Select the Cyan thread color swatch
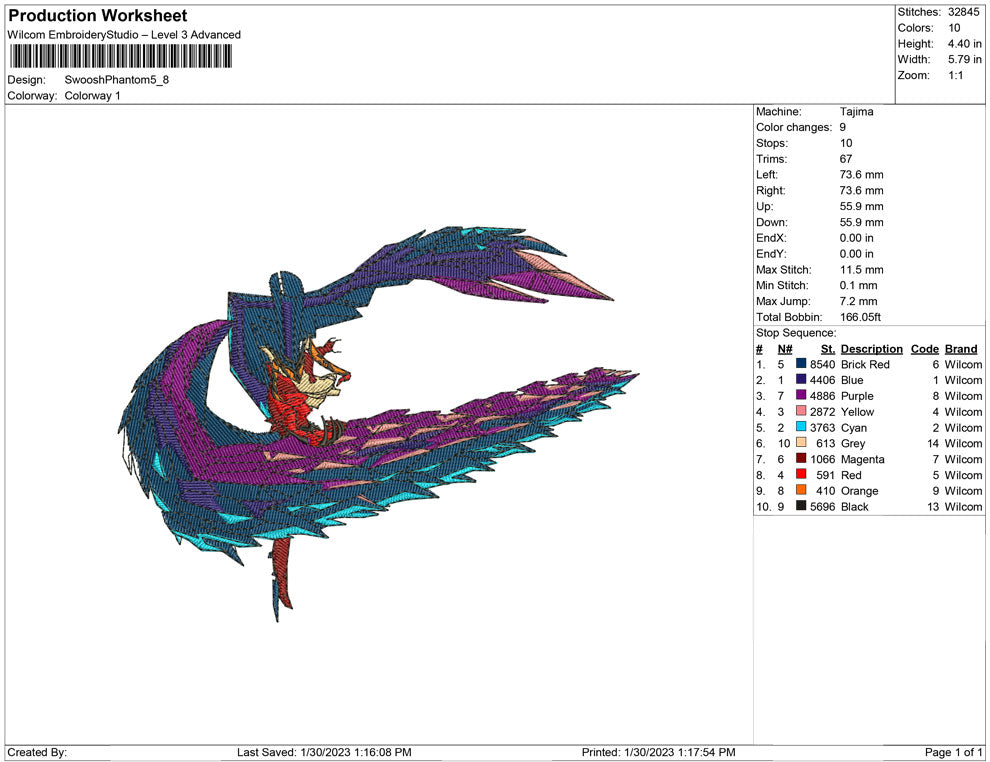Viewport: 990px width, 762px height. (x=801, y=428)
